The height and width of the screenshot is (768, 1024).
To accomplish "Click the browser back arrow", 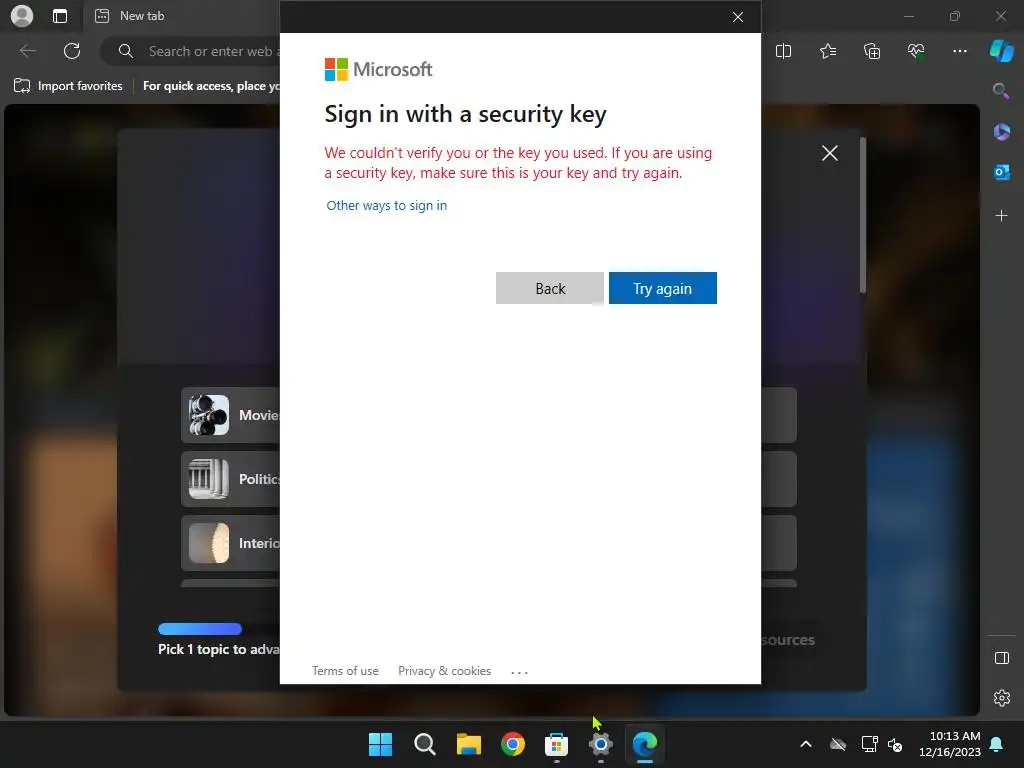I will [27, 51].
